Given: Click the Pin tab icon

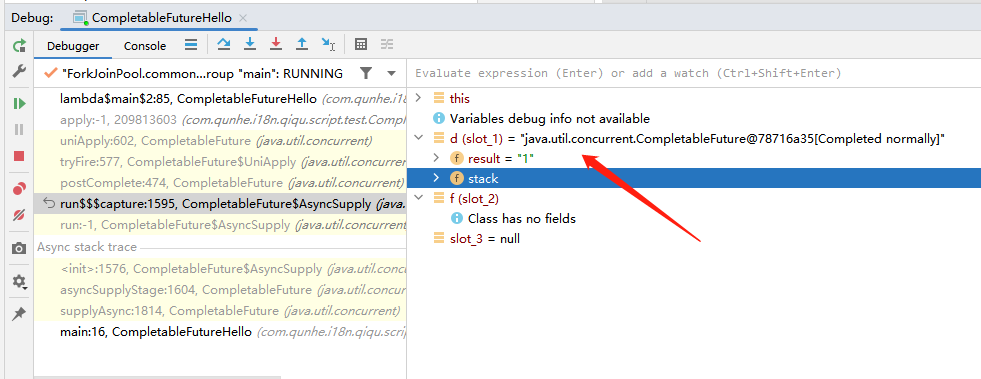Looking at the screenshot, I should [19, 313].
